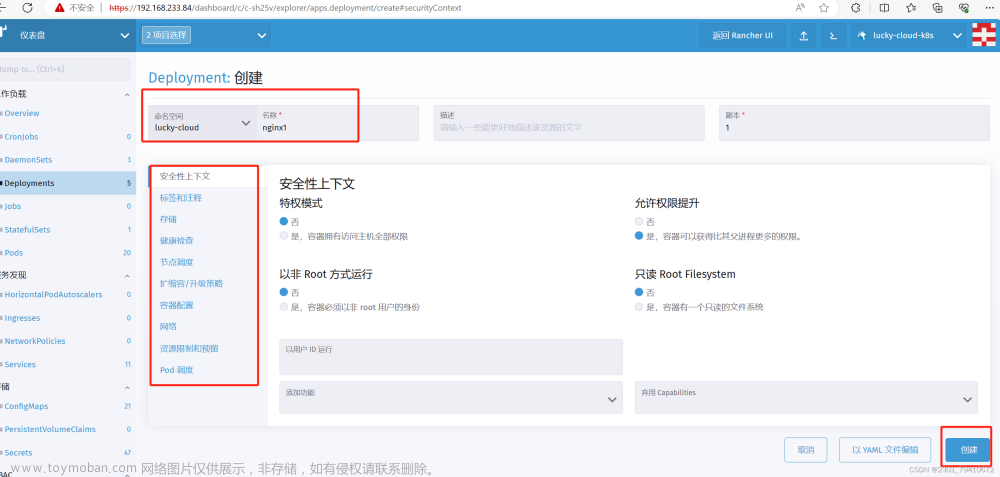The height and width of the screenshot is (477, 1000).
Task: Open the user avatar menu
Action: click(x=984, y=35)
